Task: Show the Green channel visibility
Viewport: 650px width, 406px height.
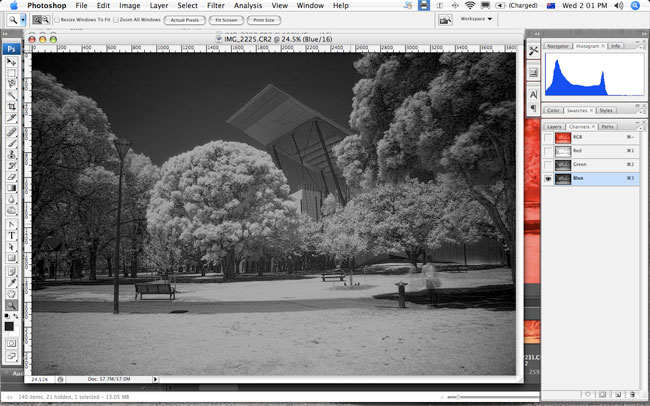Action: [x=548, y=165]
